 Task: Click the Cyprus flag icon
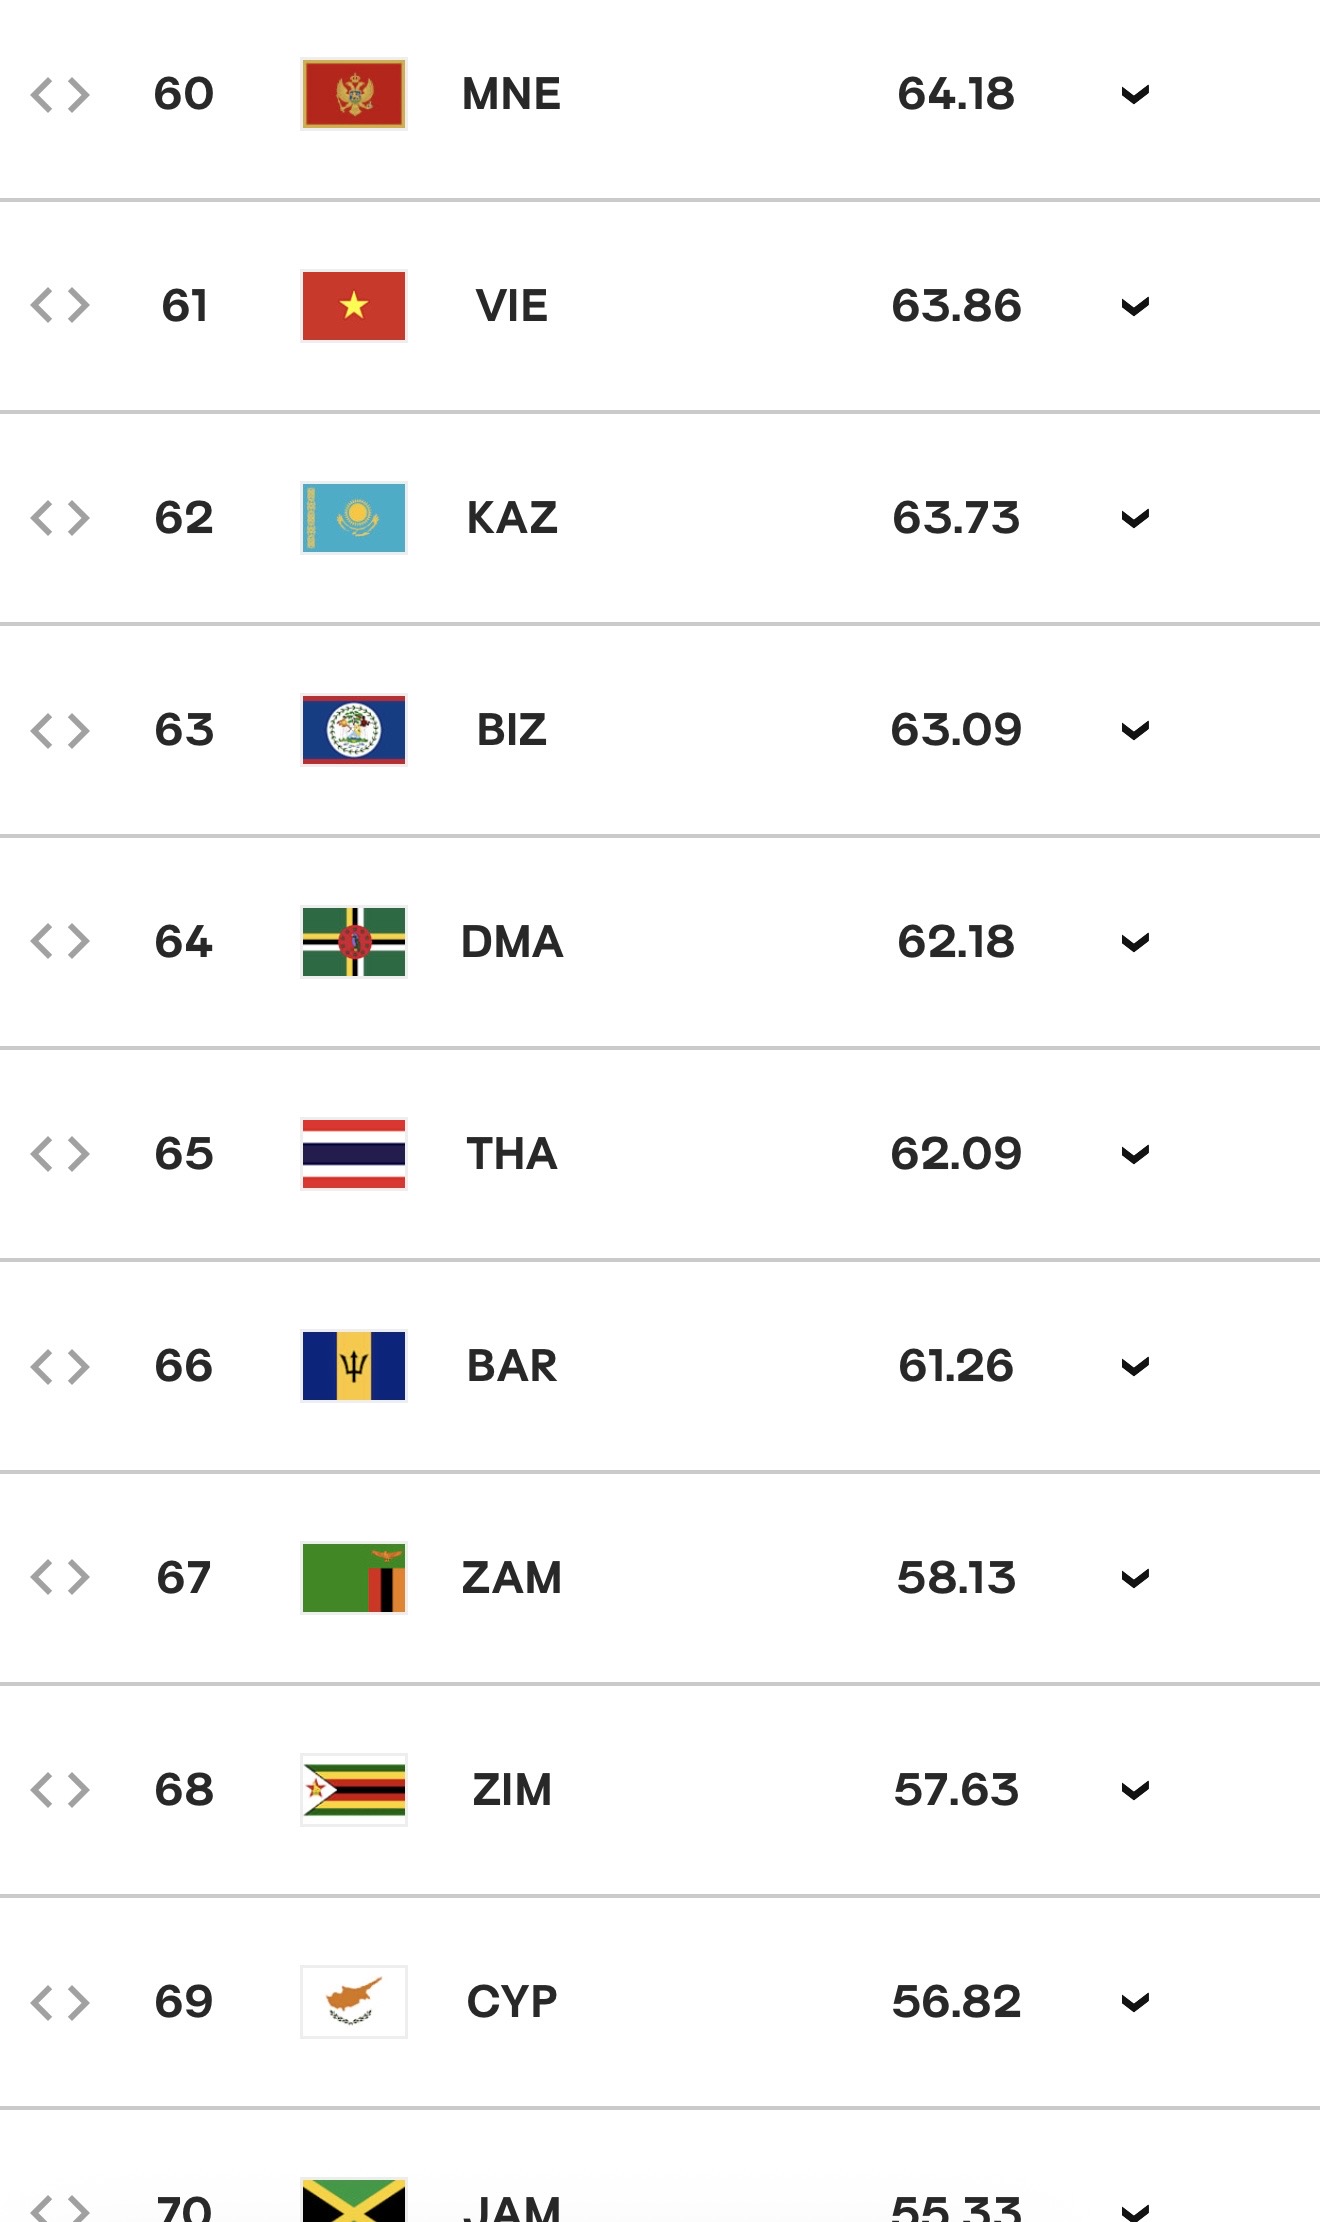[x=354, y=2002]
